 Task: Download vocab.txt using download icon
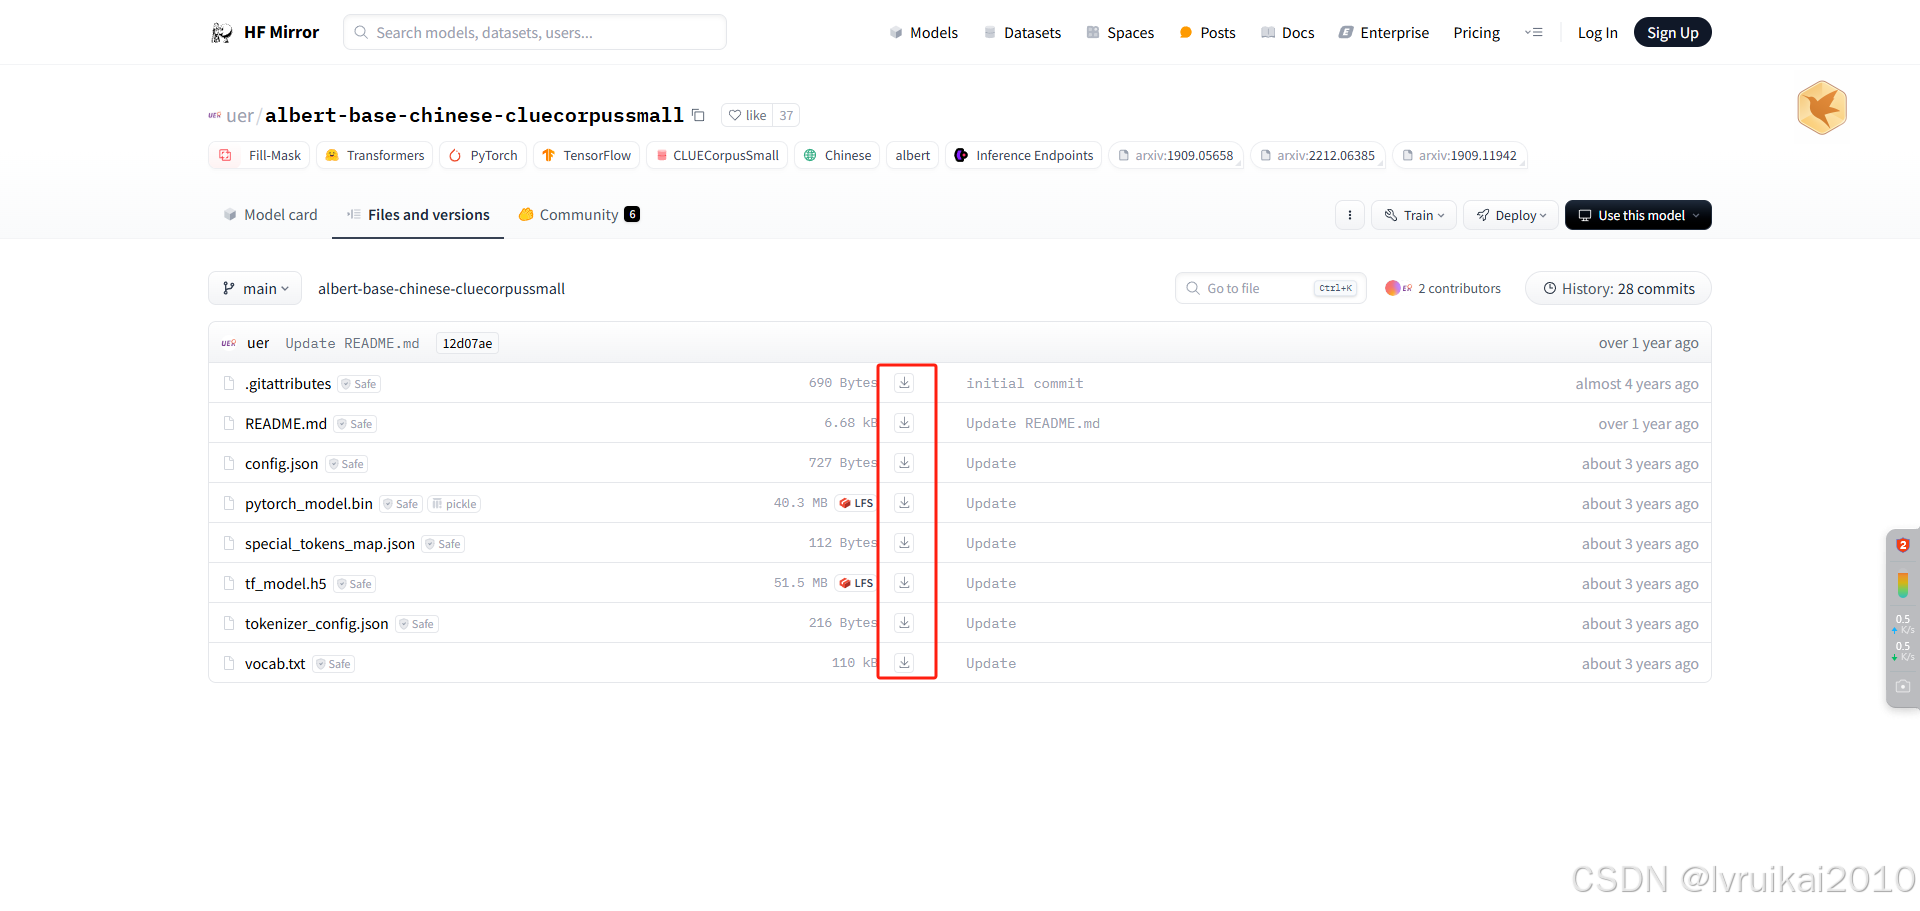tap(904, 663)
